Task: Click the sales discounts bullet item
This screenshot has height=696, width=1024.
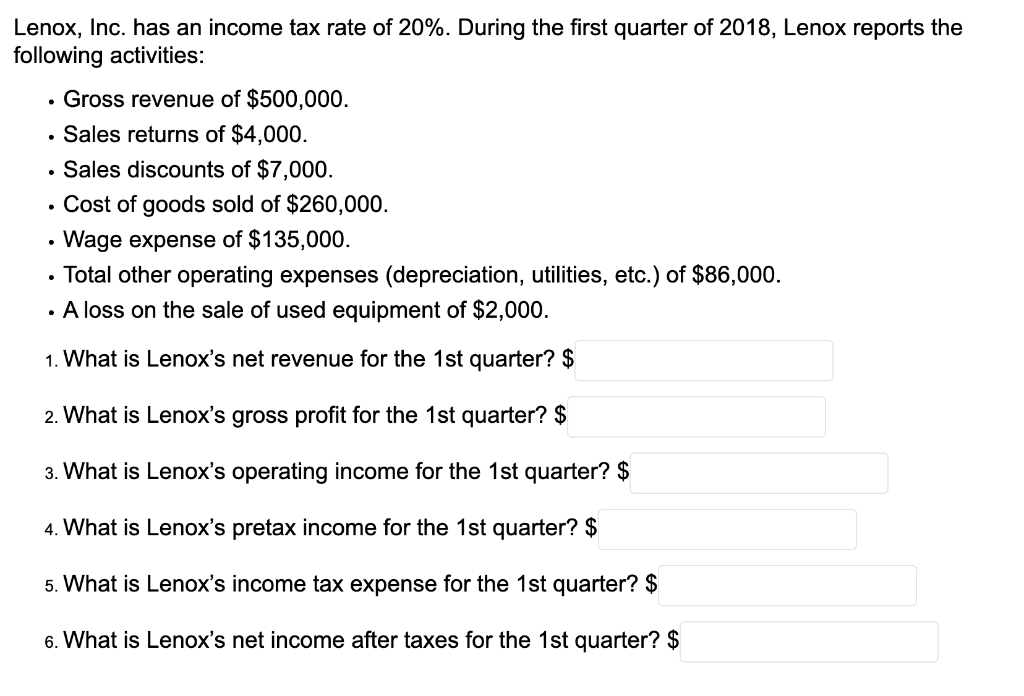Action: tap(196, 169)
